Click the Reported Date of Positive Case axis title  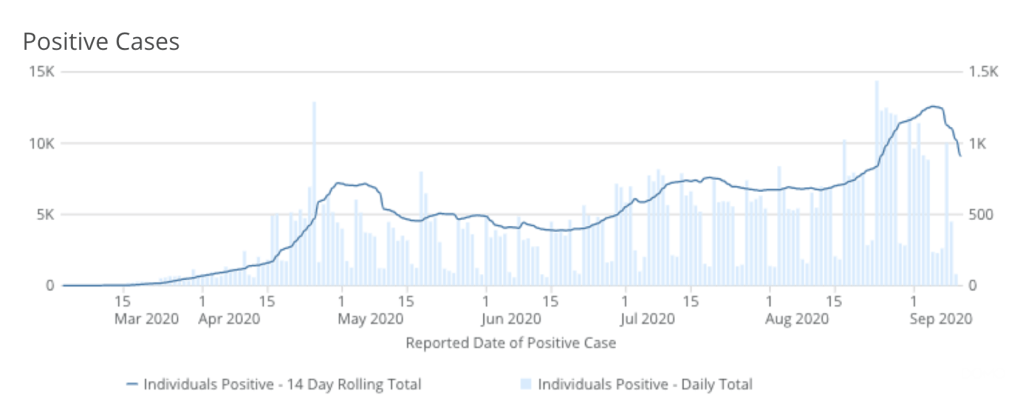(510, 343)
